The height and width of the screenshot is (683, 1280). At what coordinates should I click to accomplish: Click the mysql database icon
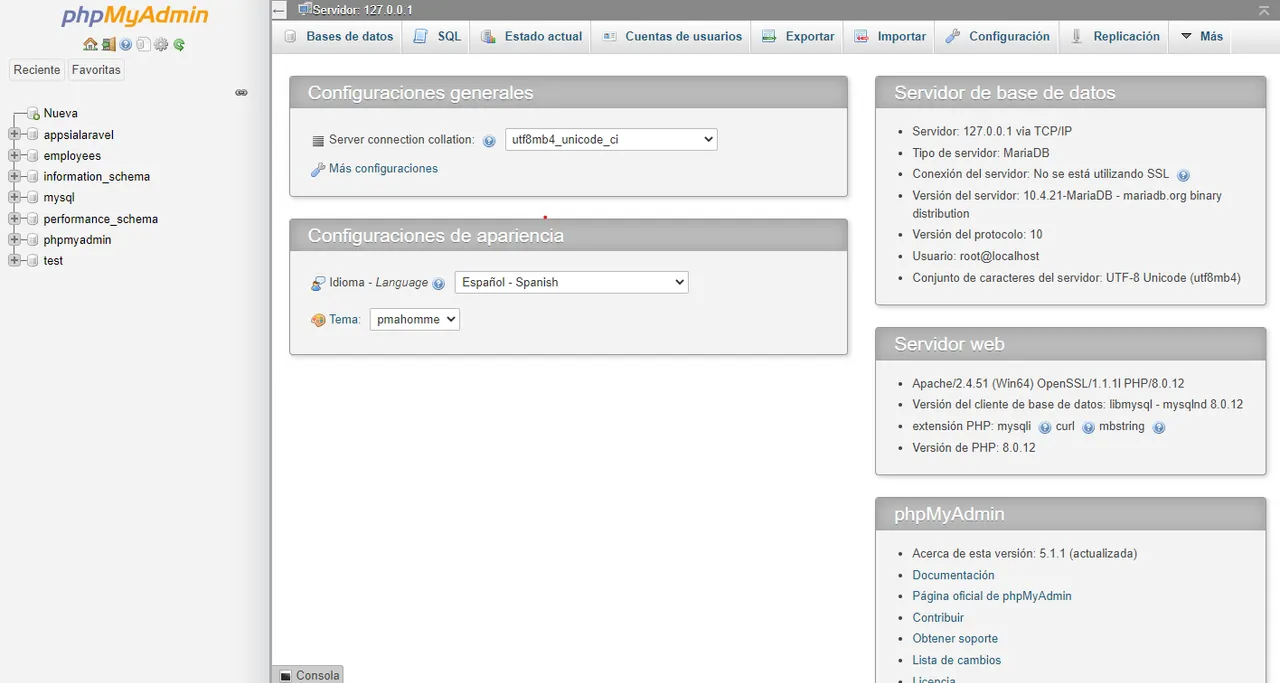point(33,198)
